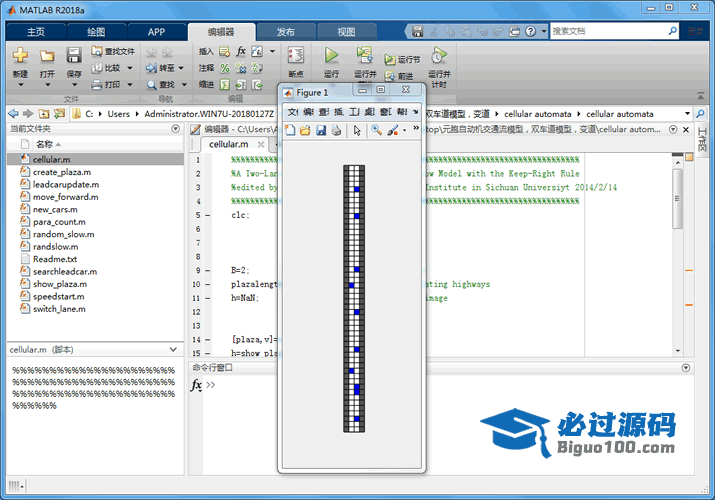Click the print icon in Figure 1 toolbar

[x=337, y=130]
